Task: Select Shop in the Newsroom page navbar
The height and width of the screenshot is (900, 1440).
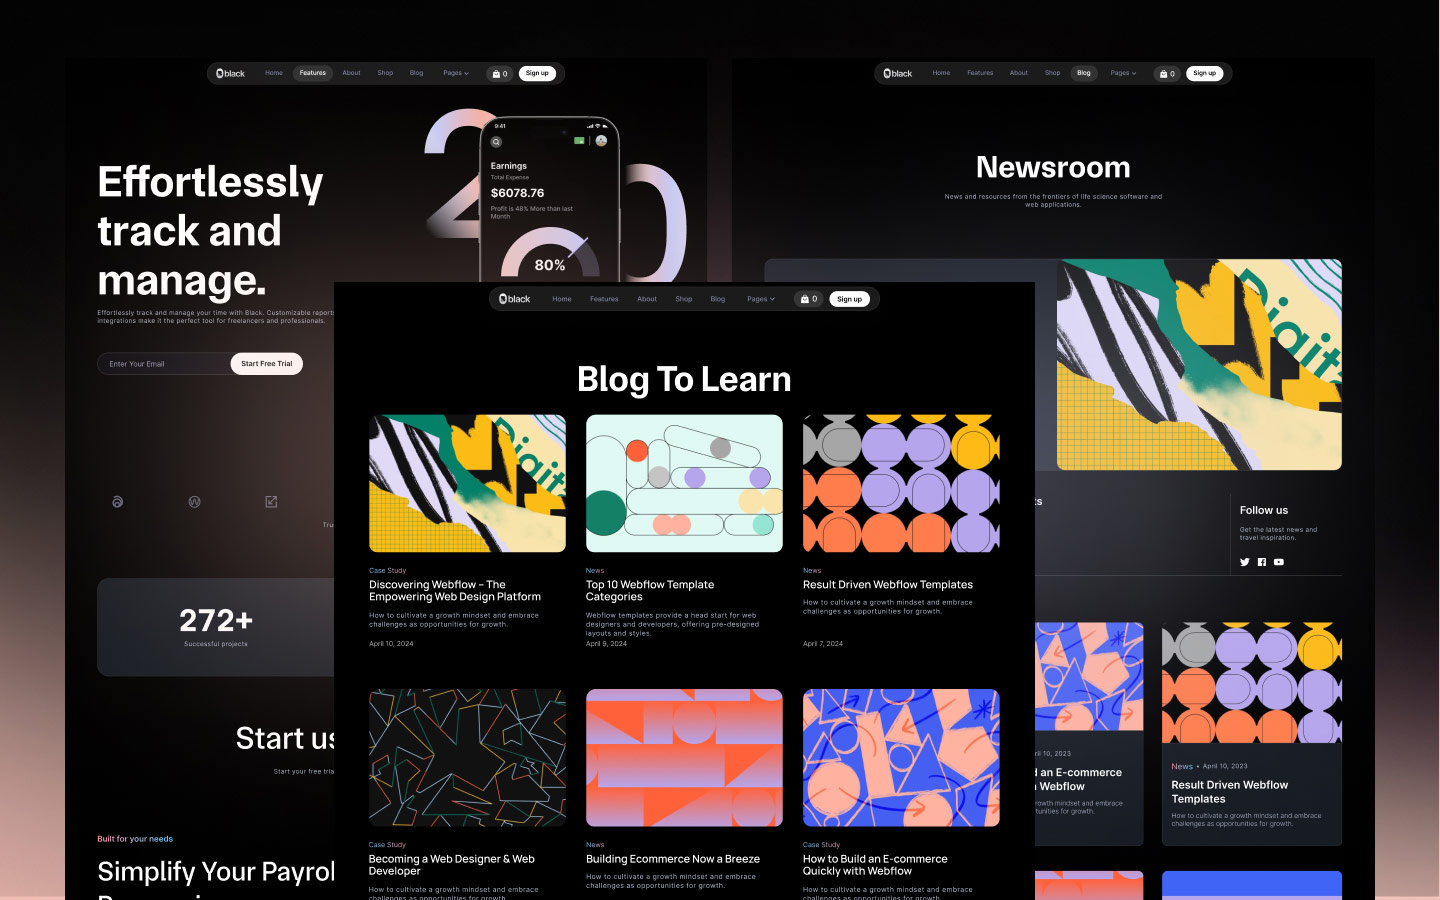Action: (x=1052, y=73)
